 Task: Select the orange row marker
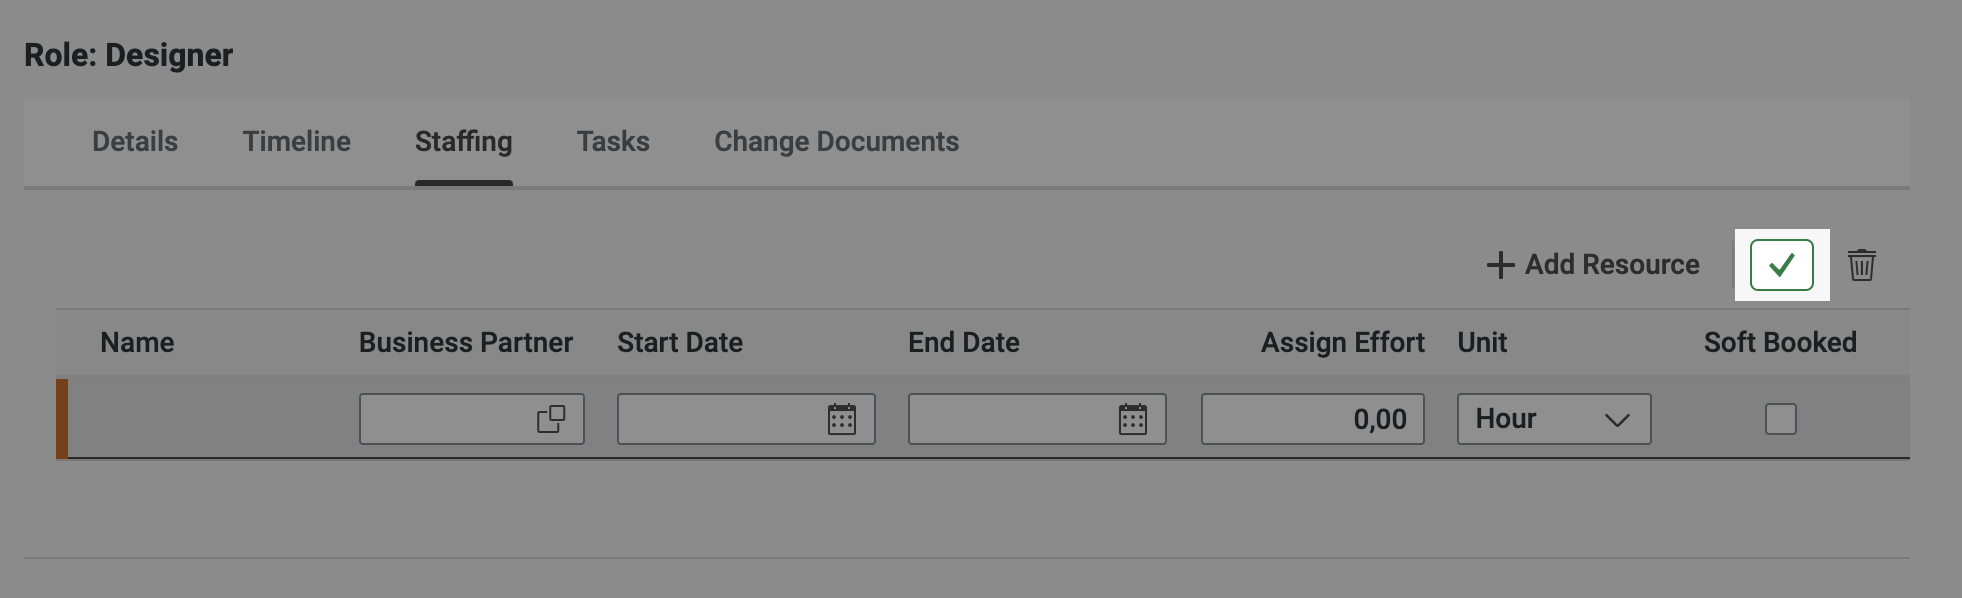[62, 419]
